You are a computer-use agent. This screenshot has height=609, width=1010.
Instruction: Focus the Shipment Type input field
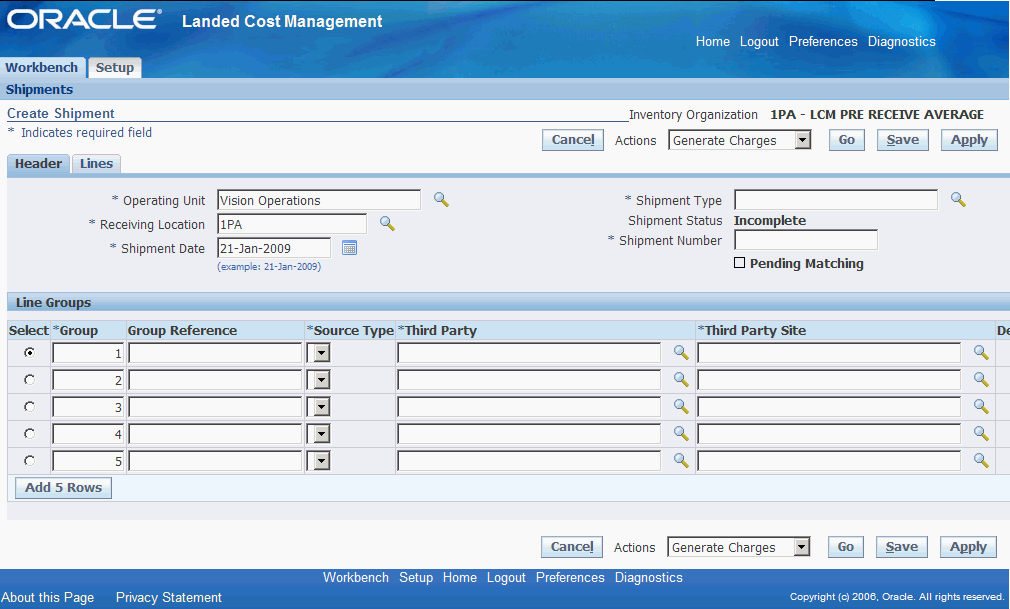pos(836,200)
